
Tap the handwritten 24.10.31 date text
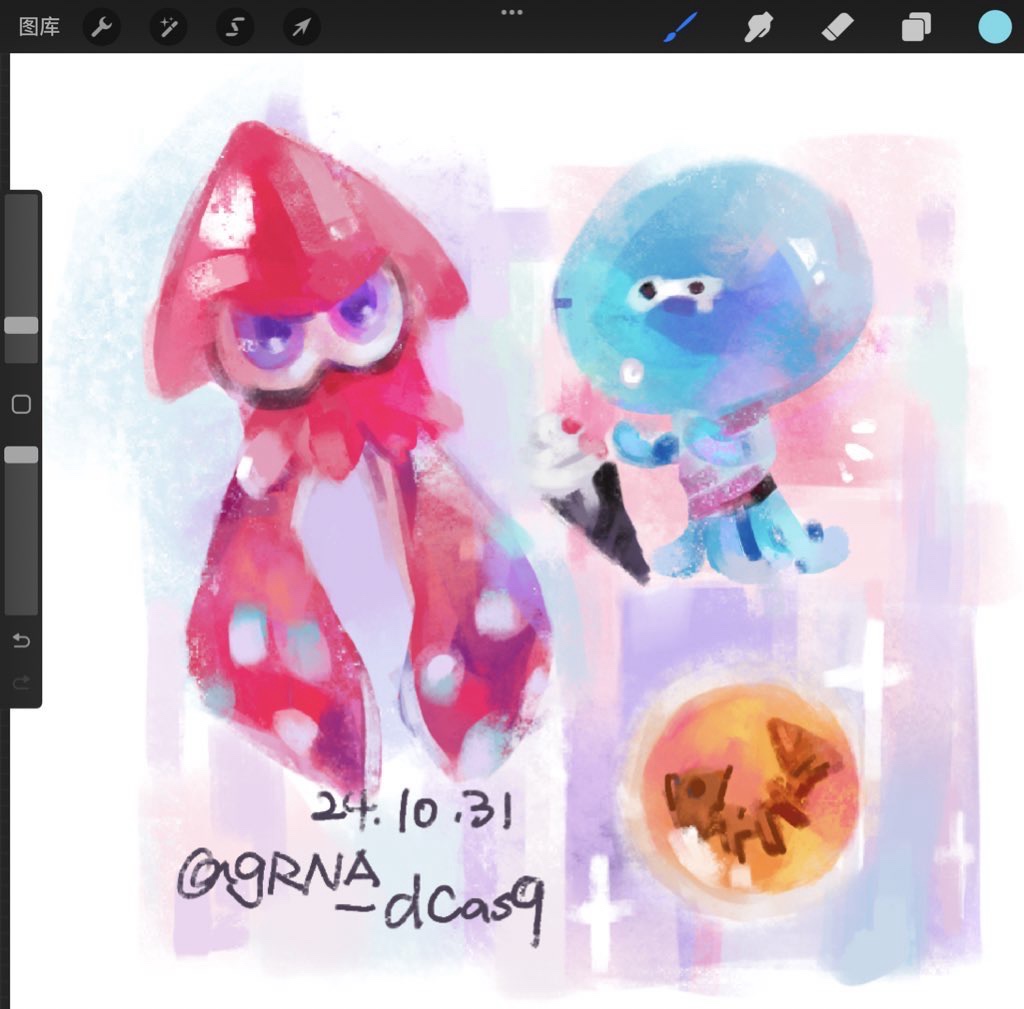coord(412,808)
